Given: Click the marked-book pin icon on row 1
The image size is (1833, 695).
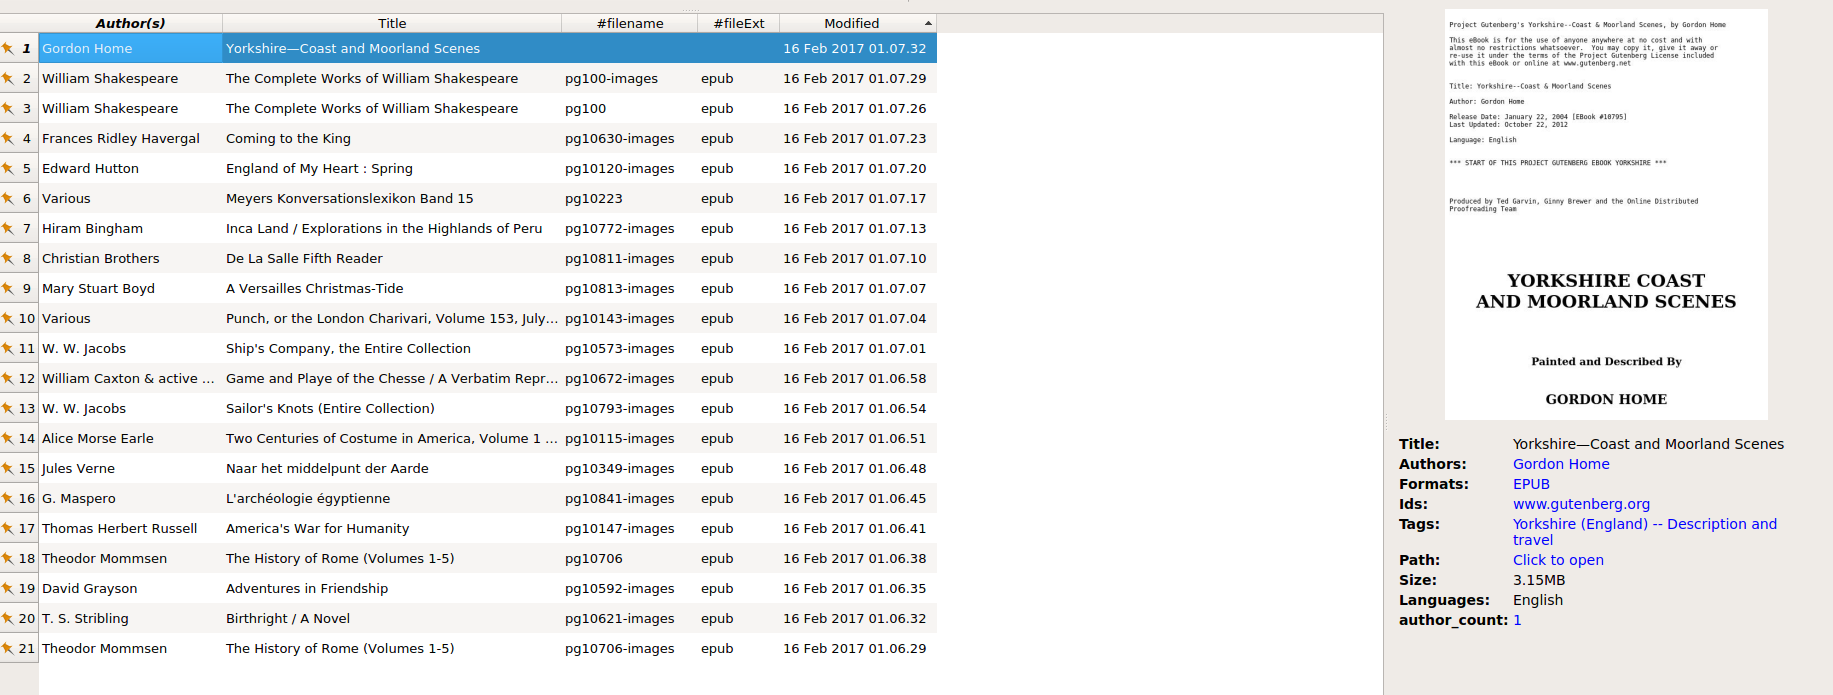Looking at the screenshot, I should (7, 48).
